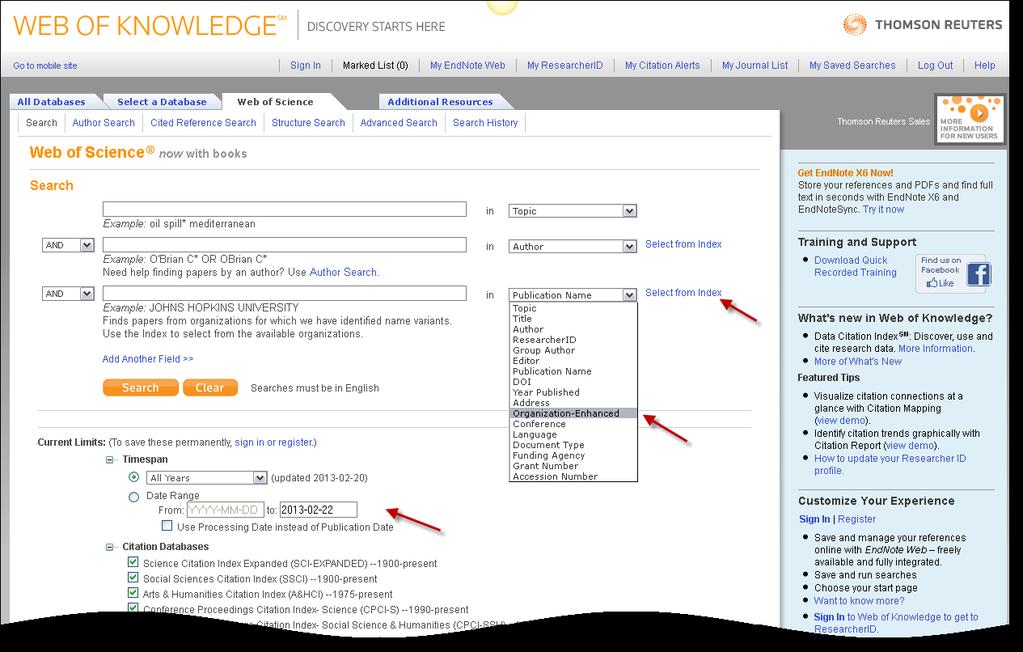Screen dimensions: 1023x652
Task: Select the All Years timespan radio button
Action: click(134, 477)
